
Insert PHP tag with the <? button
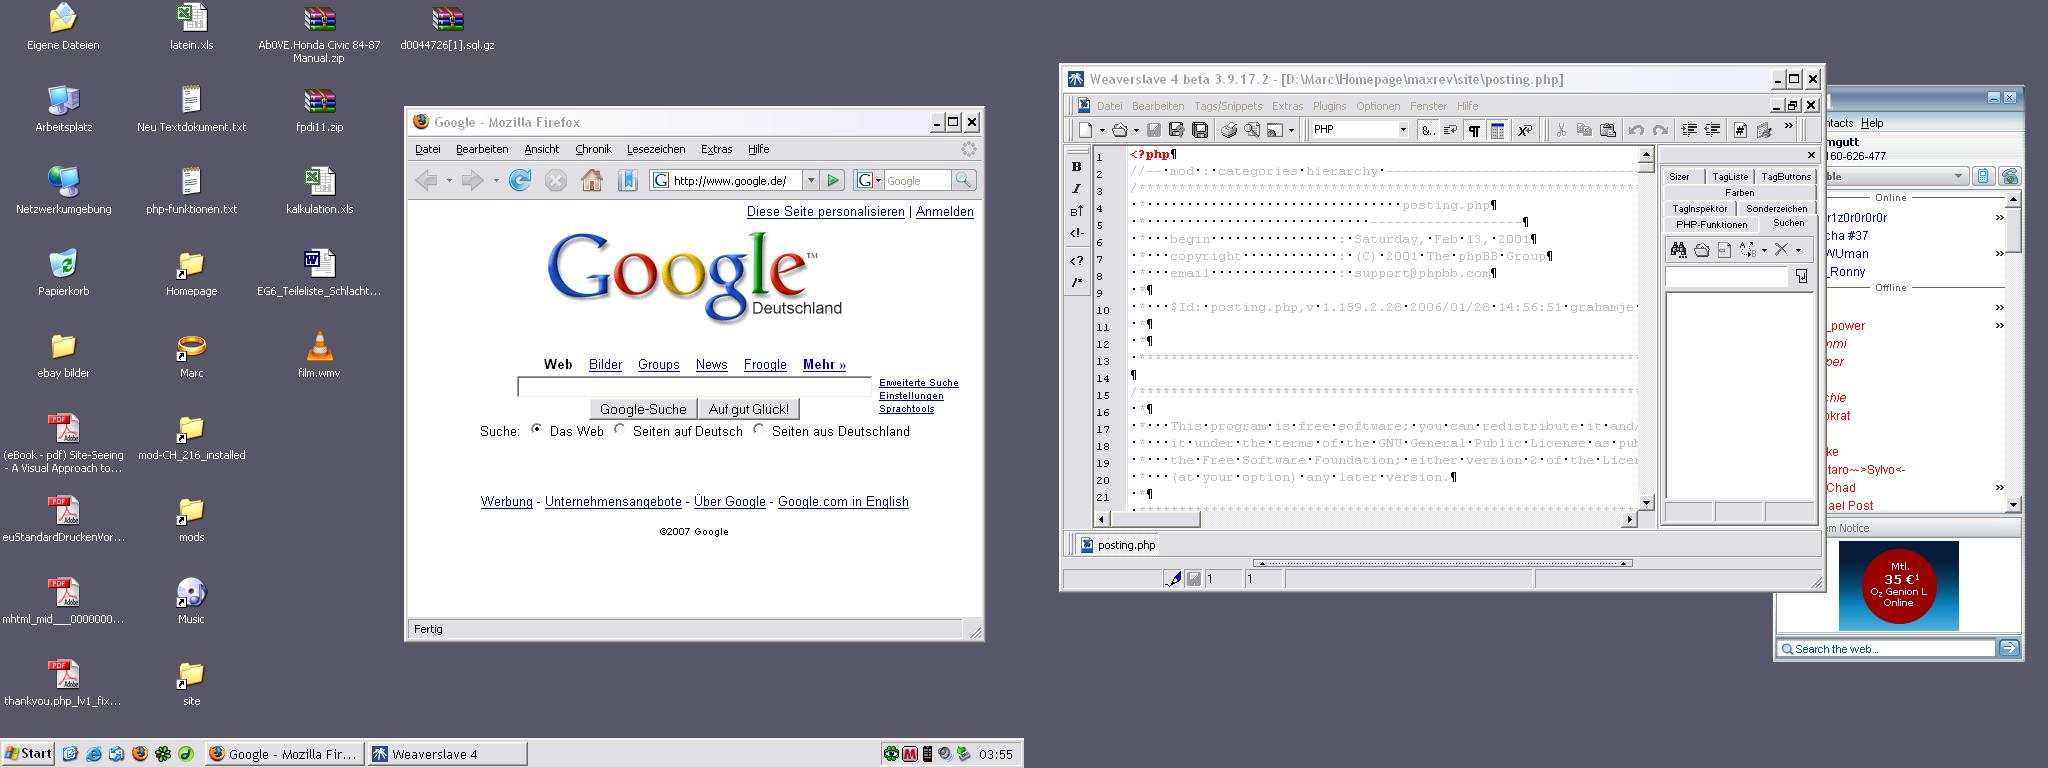click(1076, 260)
